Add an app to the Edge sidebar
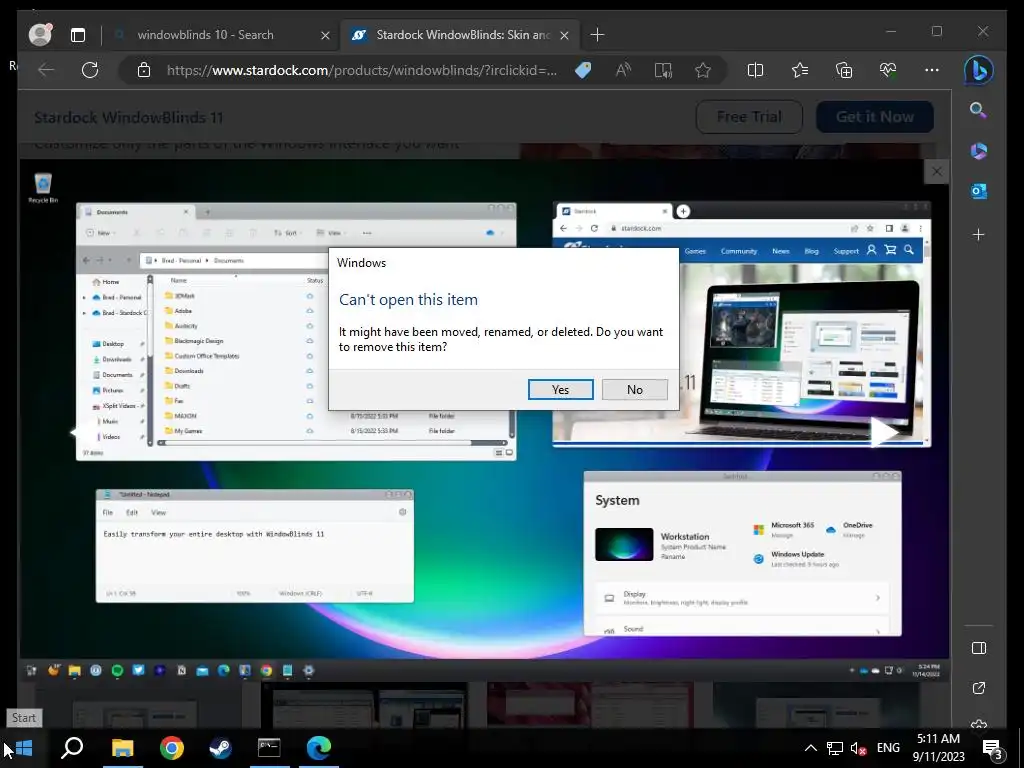Screen dimensions: 1024x768 [x=978, y=234]
